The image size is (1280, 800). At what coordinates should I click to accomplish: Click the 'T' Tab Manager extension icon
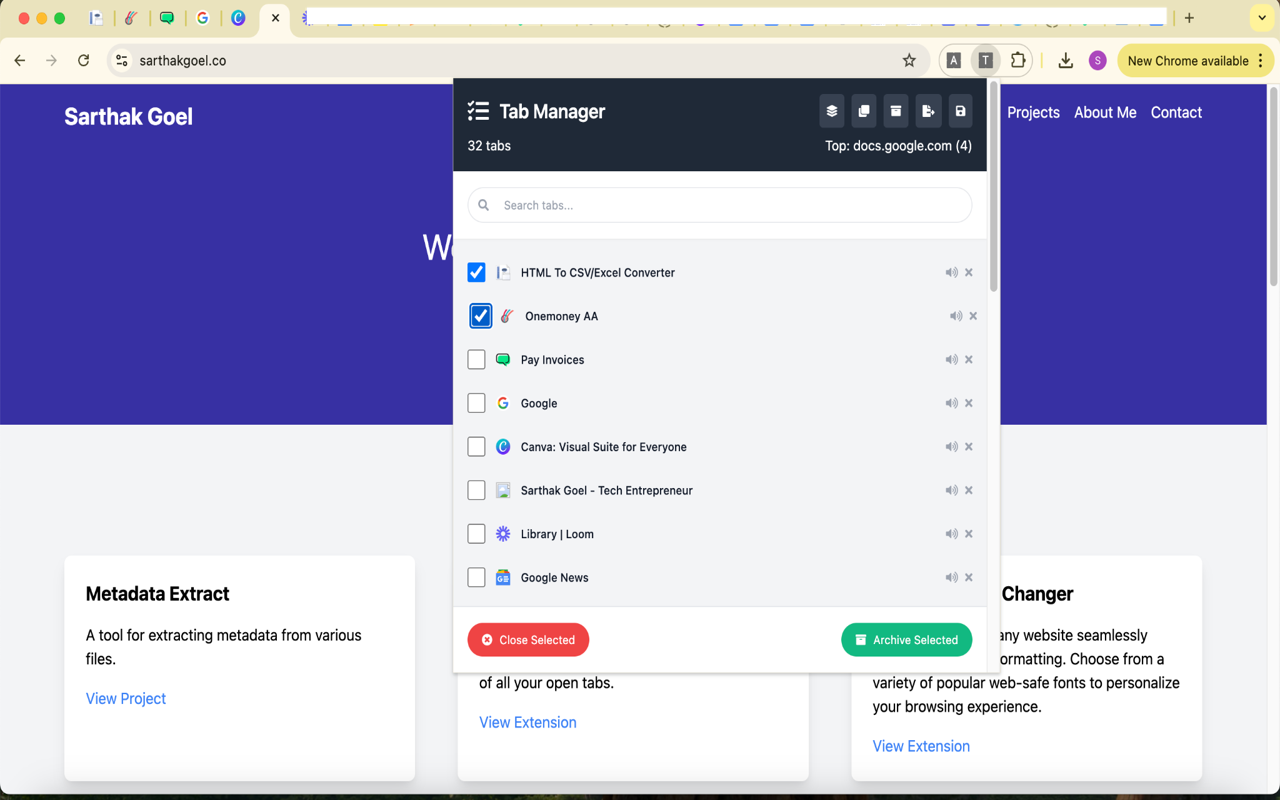pos(986,61)
